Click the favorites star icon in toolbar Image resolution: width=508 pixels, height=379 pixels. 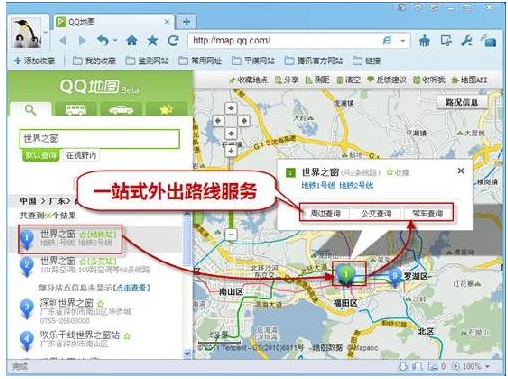(153, 41)
